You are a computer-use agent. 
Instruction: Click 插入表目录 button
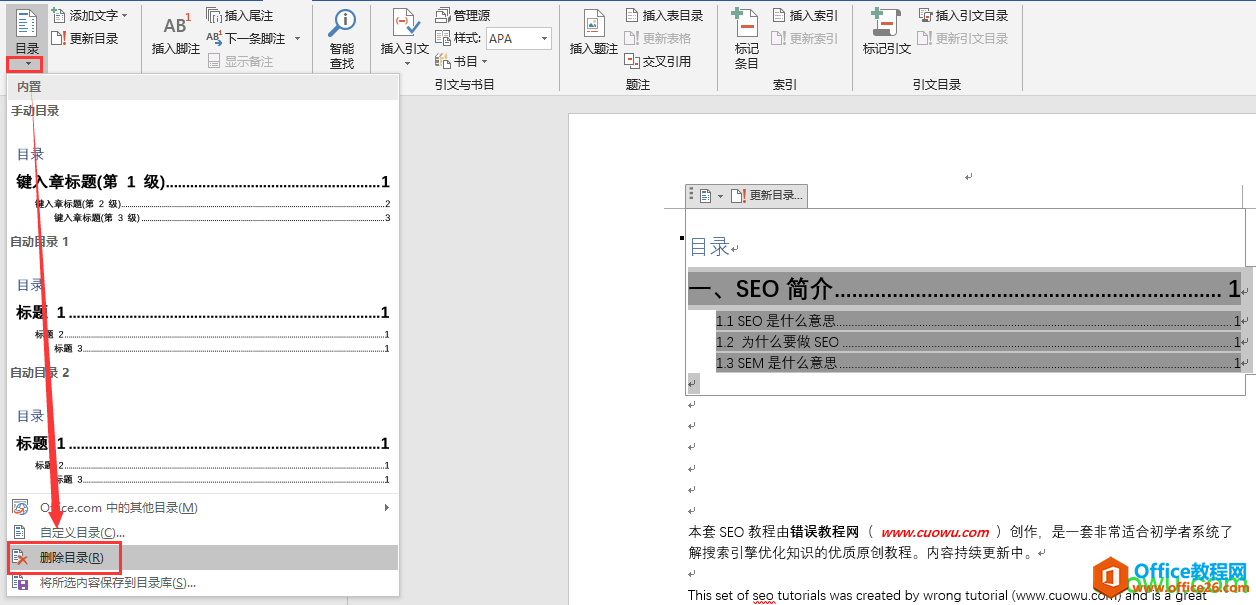665,15
